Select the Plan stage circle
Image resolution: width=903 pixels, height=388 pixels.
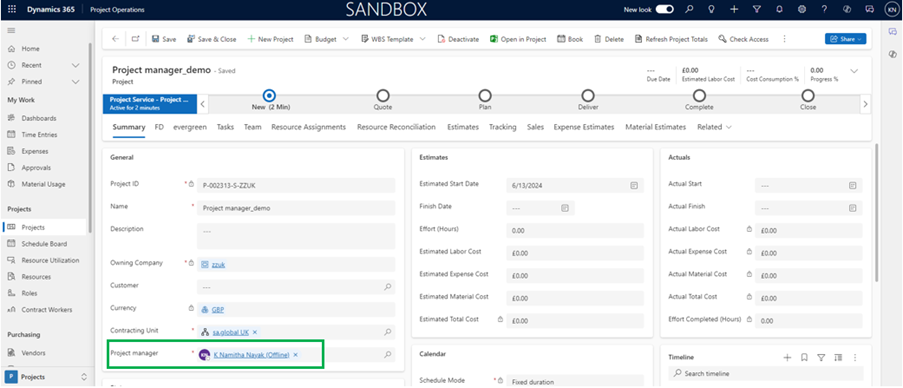[485, 96]
